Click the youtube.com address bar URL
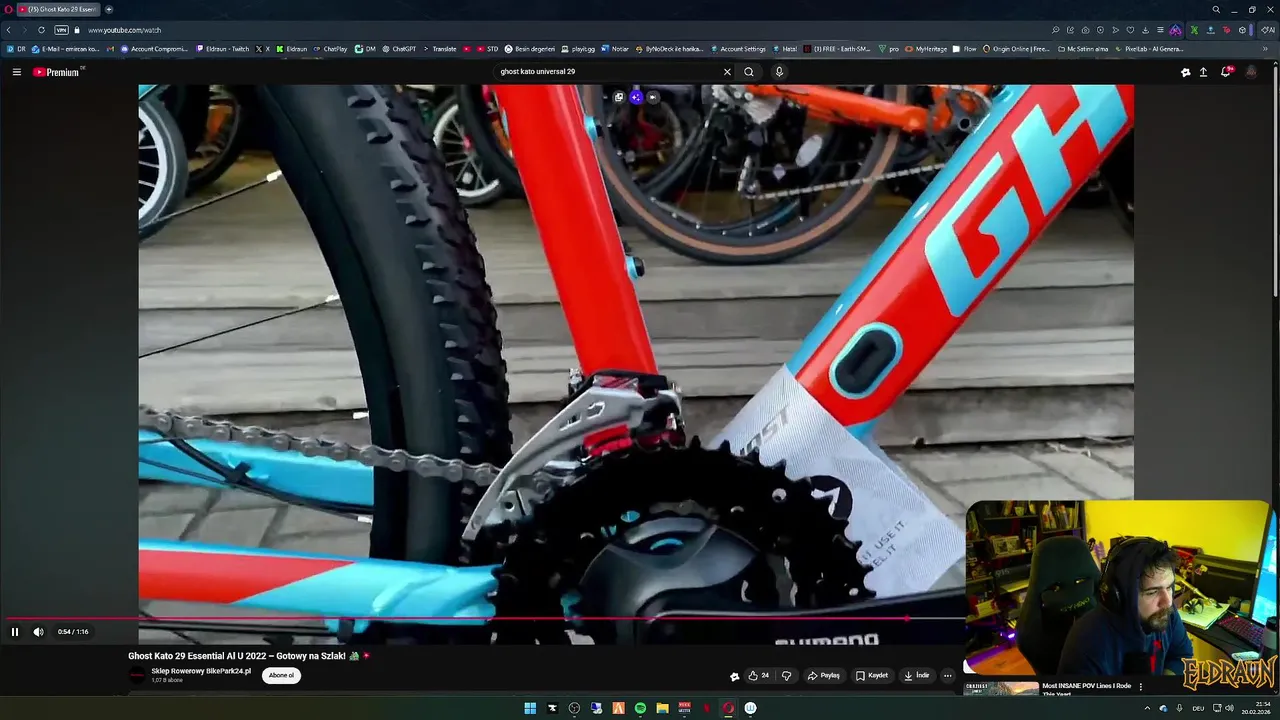The width and height of the screenshot is (1280, 720). (124, 30)
